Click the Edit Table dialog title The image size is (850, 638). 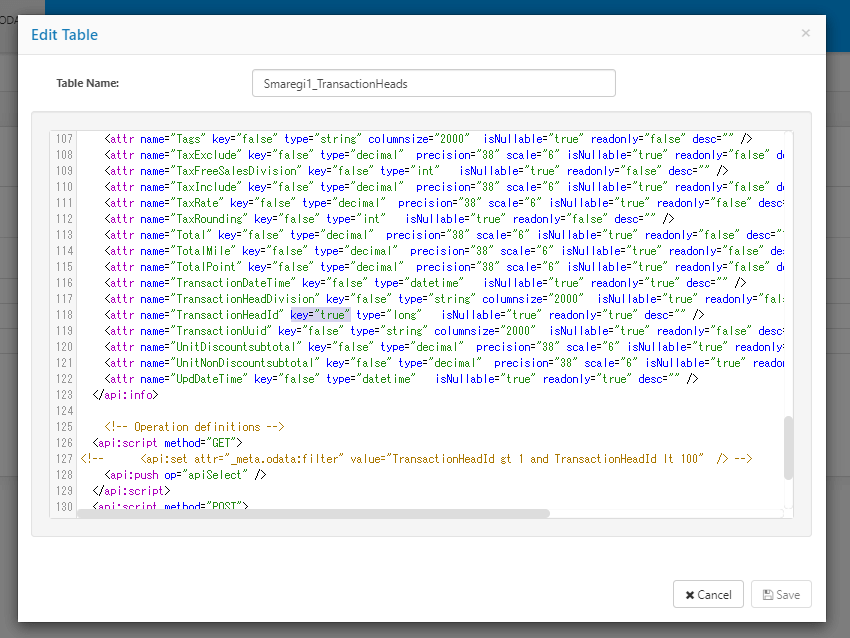coord(65,35)
